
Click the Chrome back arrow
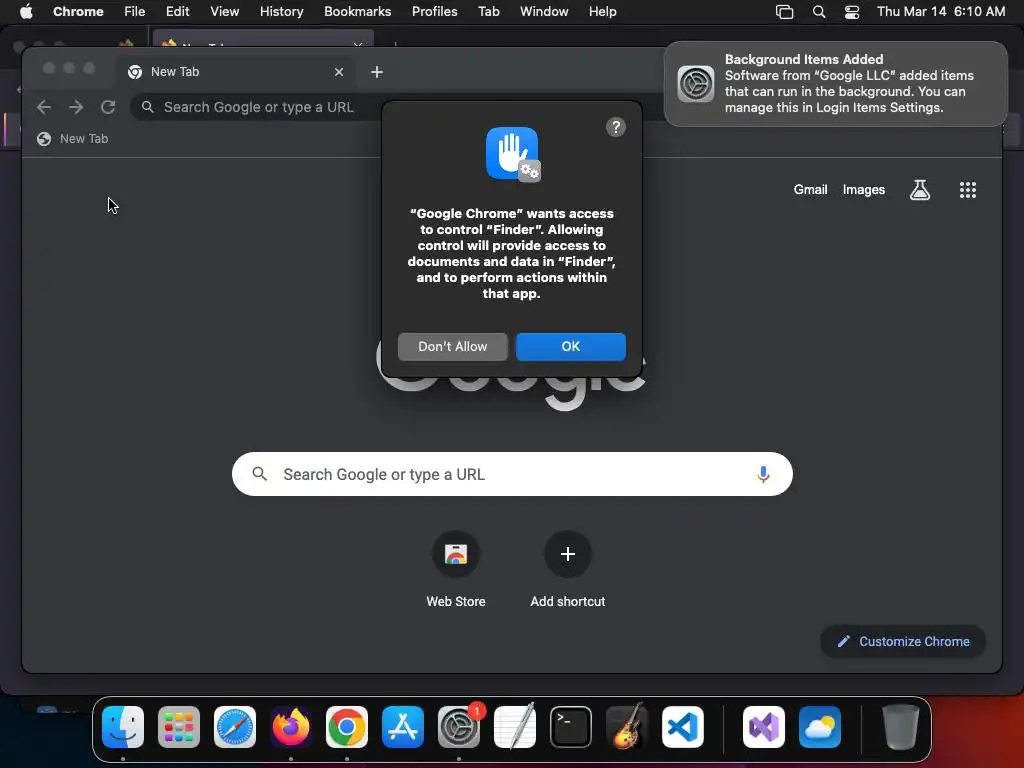pos(44,107)
